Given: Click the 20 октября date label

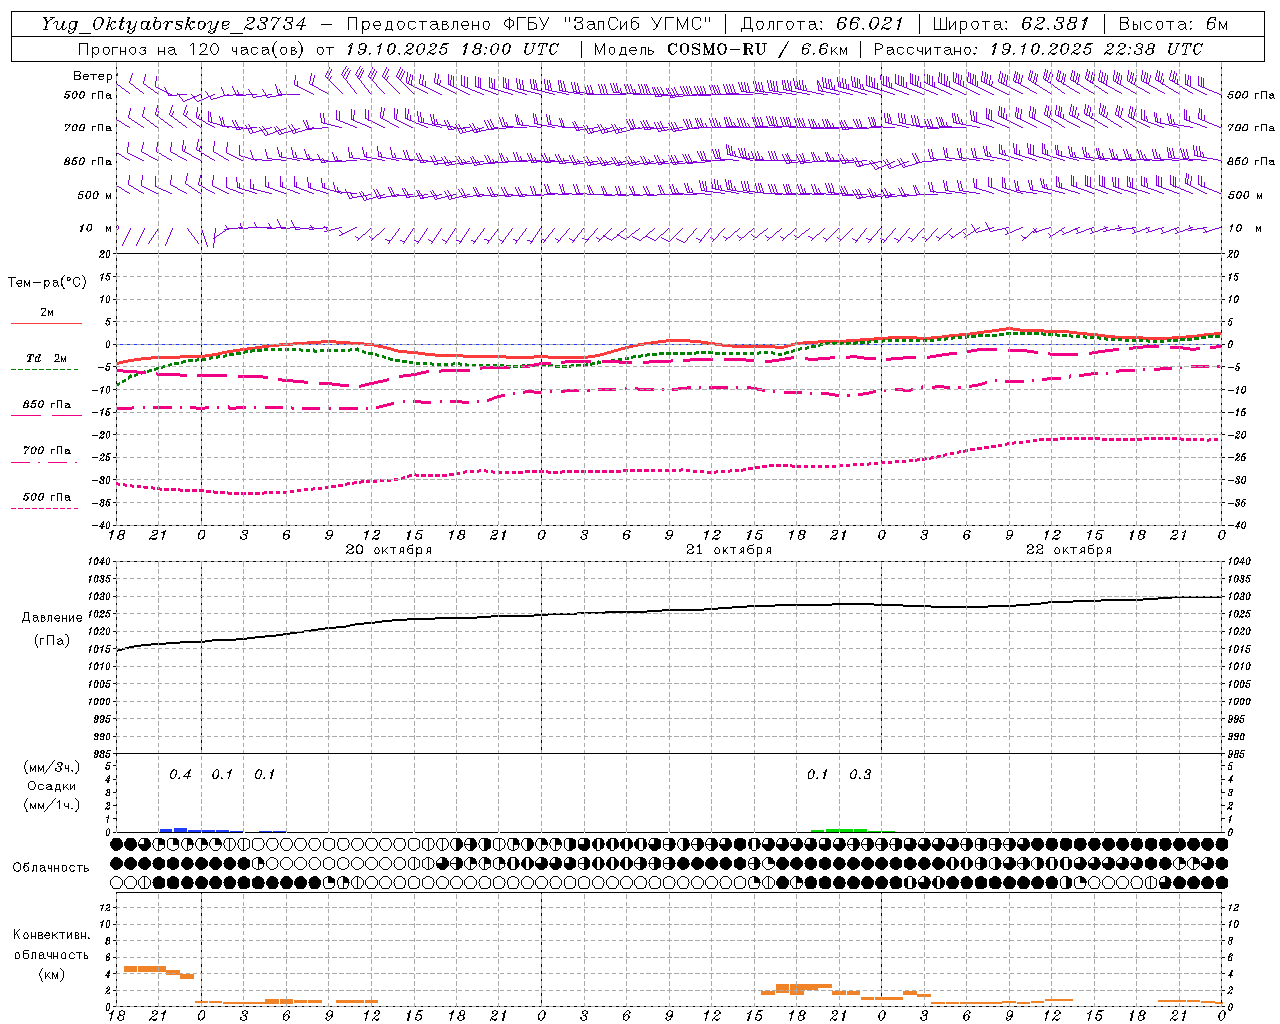Looking at the screenshot, I should 389,550.
